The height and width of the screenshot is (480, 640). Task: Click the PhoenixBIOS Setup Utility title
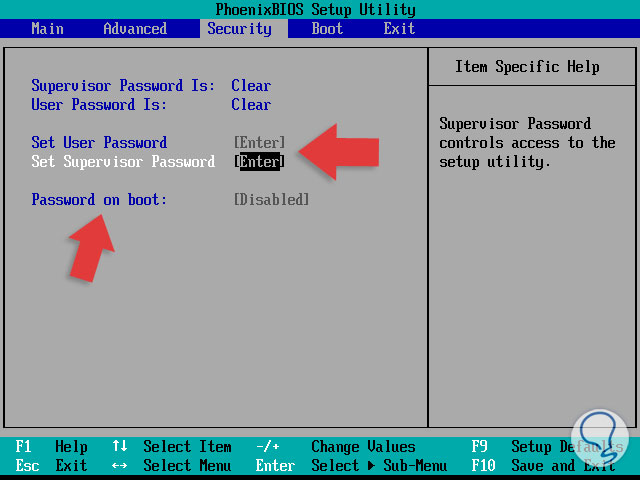[316, 9]
